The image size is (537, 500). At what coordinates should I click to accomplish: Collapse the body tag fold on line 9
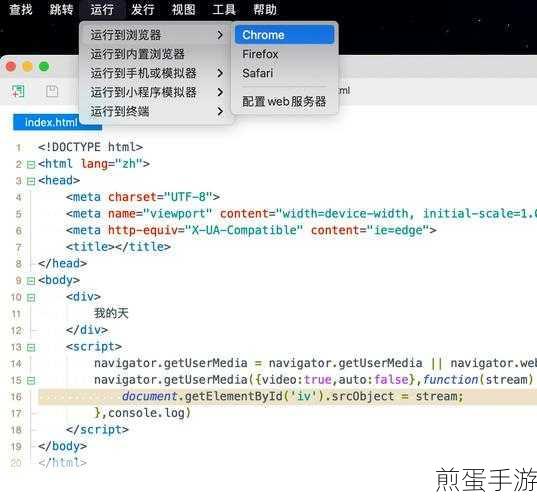coord(31,281)
